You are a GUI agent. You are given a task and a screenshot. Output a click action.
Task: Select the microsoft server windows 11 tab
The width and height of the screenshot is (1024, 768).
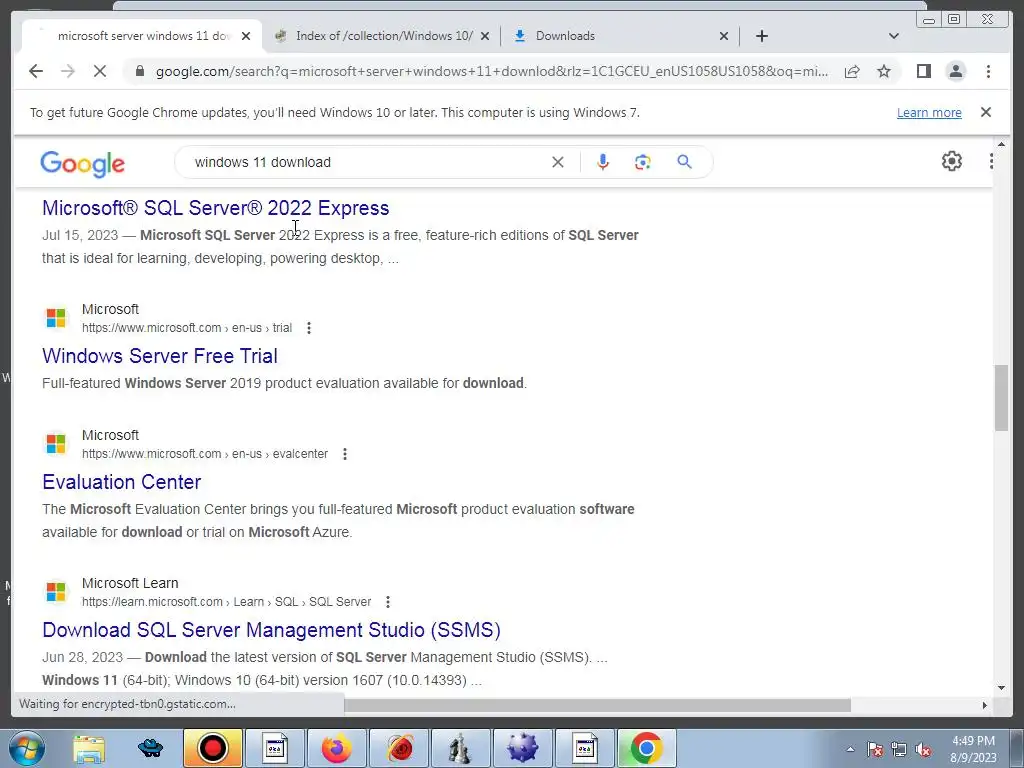tap(144, 36)
